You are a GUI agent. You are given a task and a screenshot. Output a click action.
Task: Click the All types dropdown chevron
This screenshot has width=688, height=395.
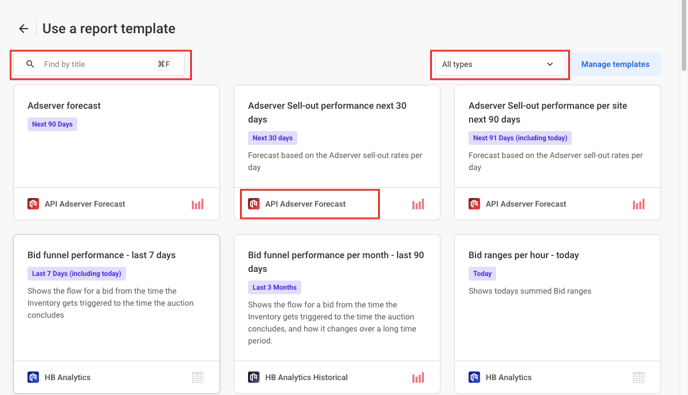coord(550,64)
